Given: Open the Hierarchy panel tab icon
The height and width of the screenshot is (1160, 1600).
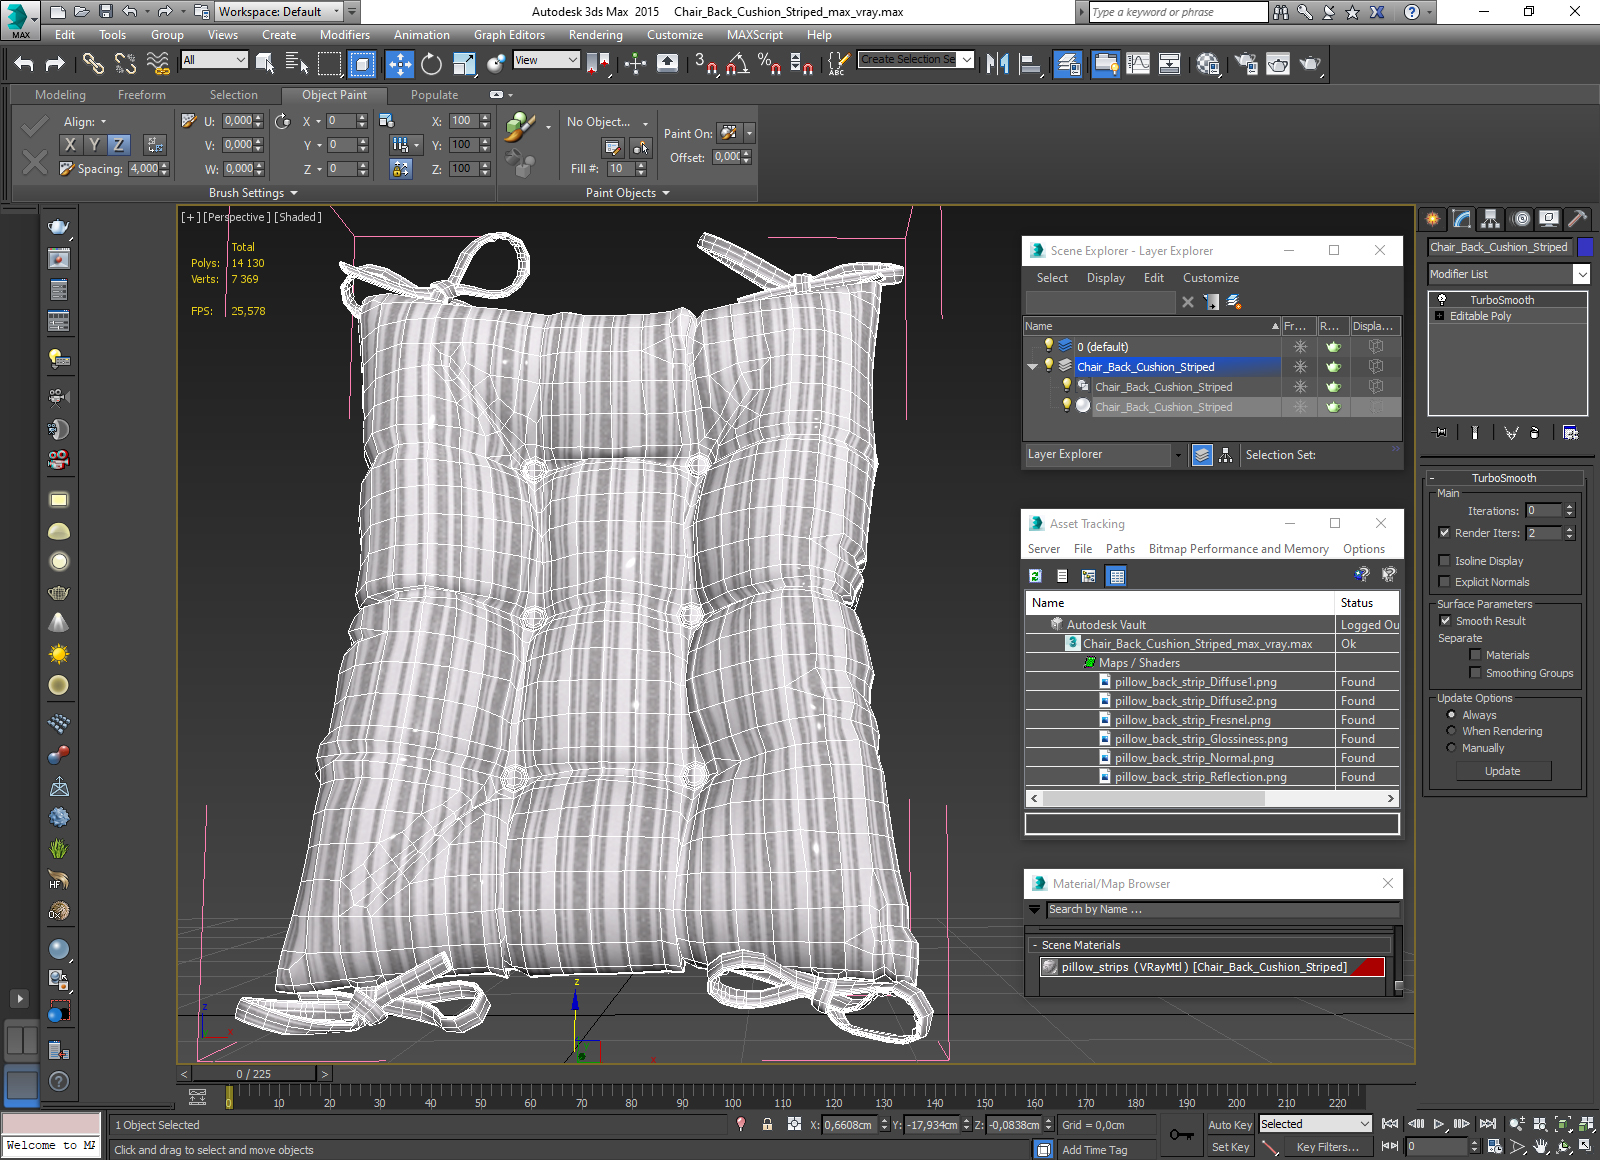Looking at the screenshot, I should click(x=1491, y=218).
